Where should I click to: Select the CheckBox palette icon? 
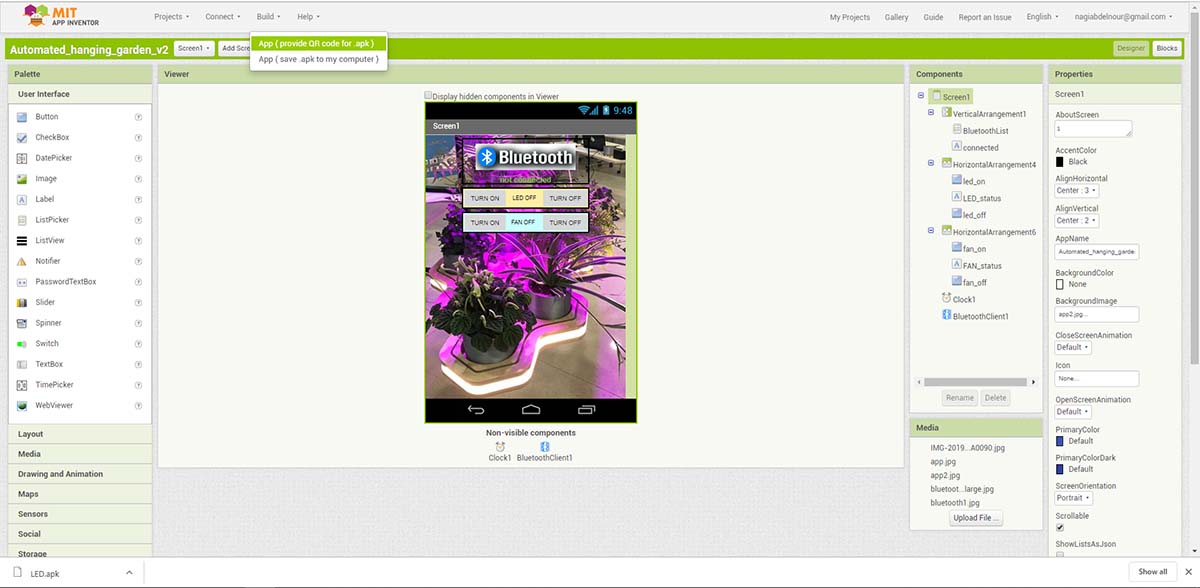coord(23,137)
